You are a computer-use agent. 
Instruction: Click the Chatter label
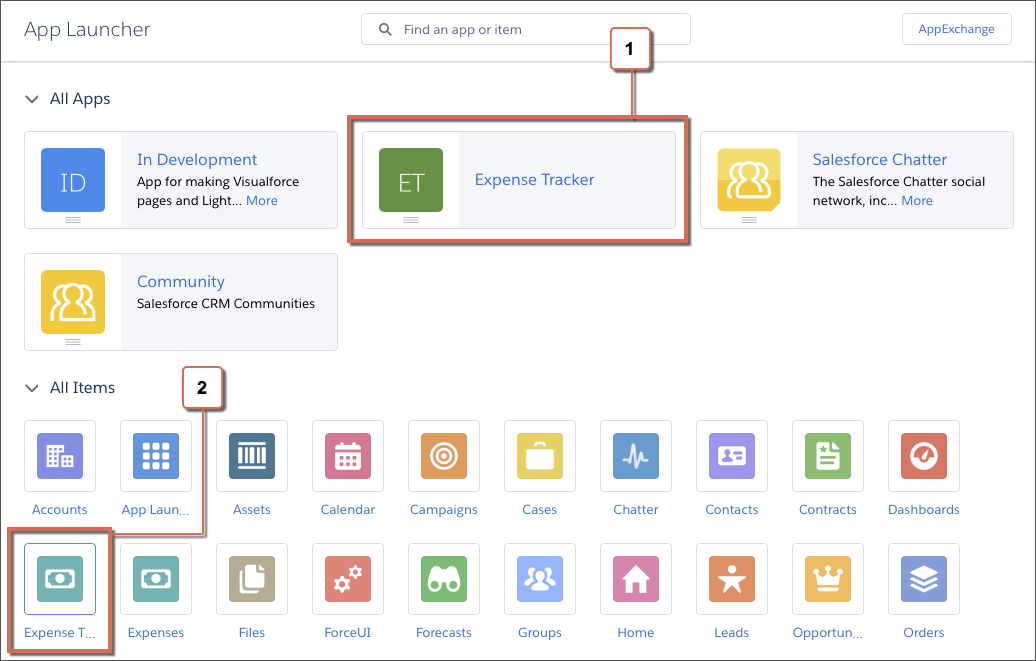636,510
